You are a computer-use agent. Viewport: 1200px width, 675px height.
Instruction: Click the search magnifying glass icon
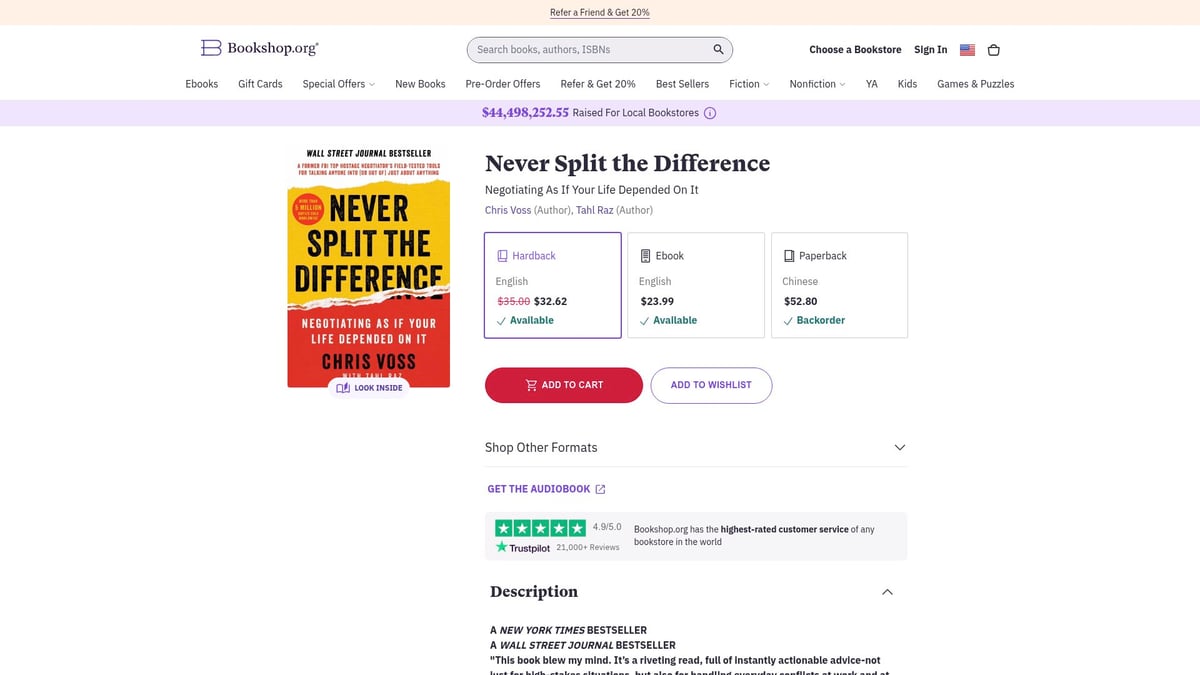(718, 49)
